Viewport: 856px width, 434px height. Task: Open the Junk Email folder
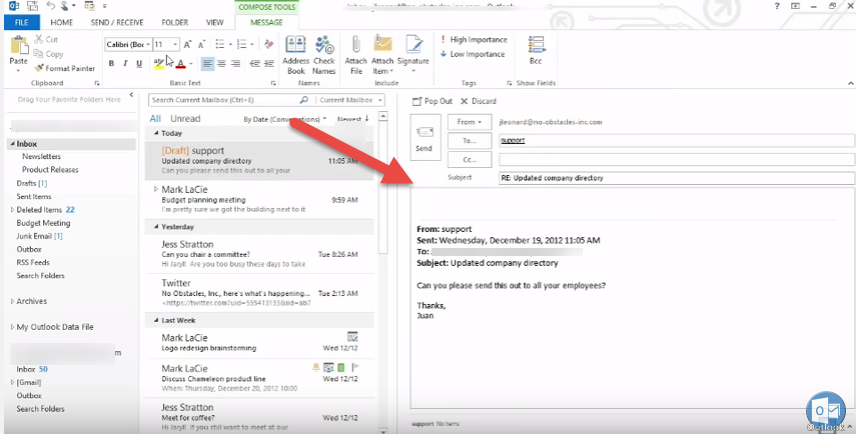click(39, 236)
